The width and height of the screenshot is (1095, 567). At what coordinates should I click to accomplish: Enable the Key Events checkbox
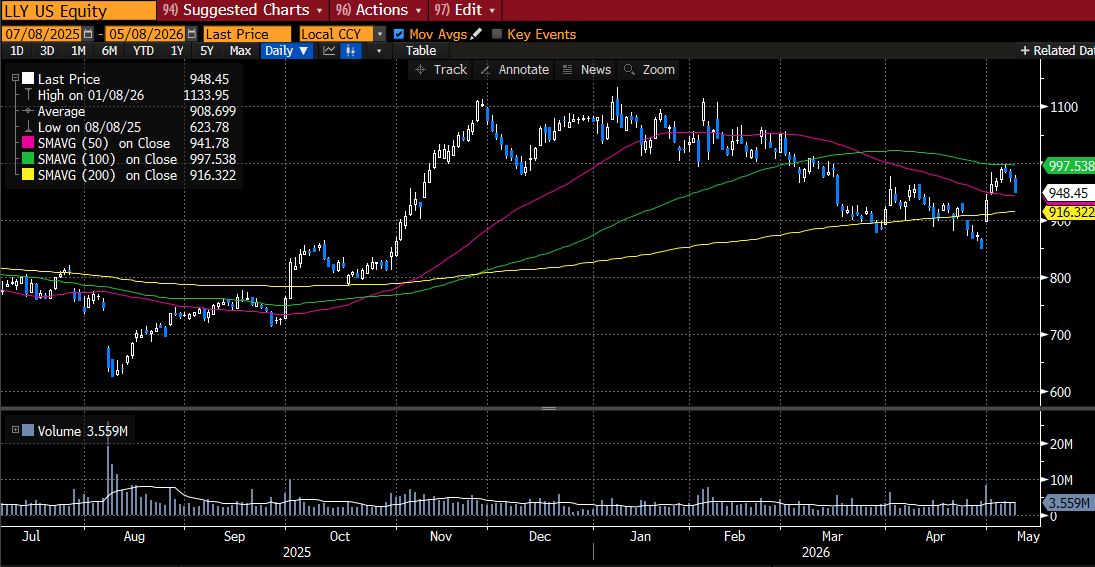coord(497,34)
